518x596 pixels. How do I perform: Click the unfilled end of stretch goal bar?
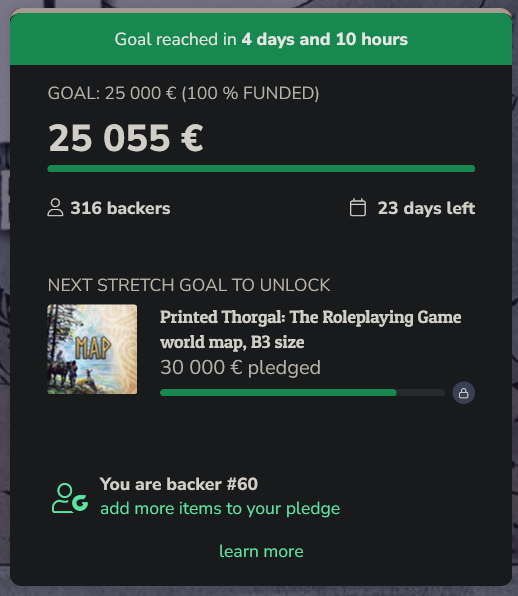click(x=421, y=393)
